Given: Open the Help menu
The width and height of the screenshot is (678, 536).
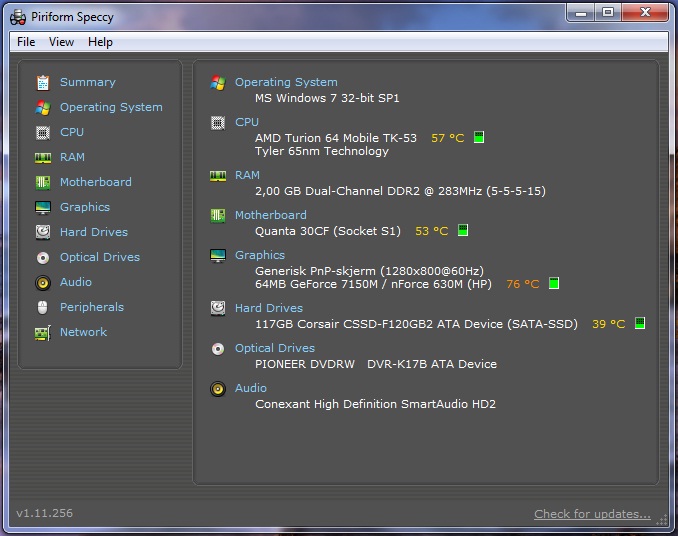Looking at the screenshot, I should pyautogui.click(x=100, y=42).
